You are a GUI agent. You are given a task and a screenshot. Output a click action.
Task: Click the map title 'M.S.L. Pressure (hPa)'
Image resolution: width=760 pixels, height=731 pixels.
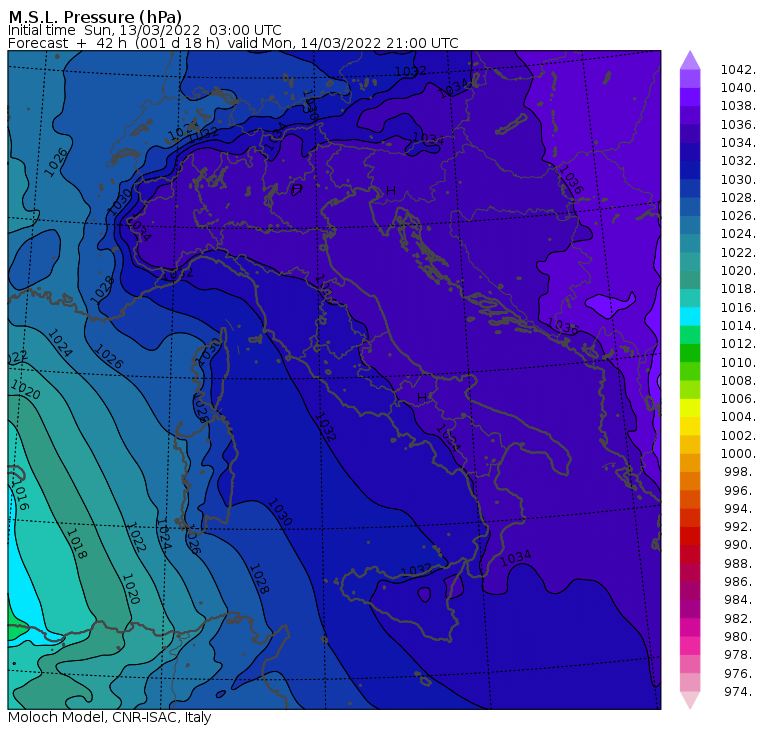coord(95,16)
